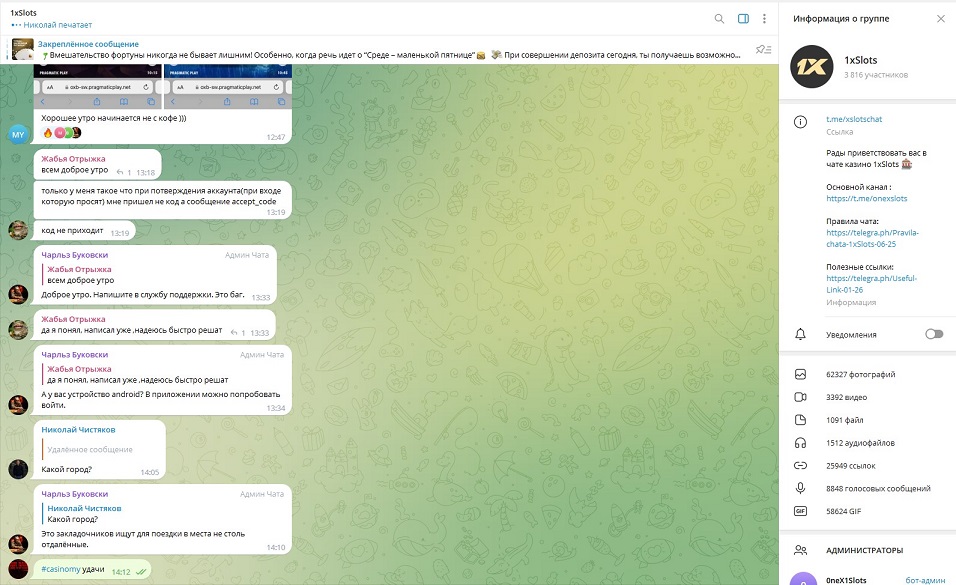Click reply count on 13:18 message

(x=124, y=173)
